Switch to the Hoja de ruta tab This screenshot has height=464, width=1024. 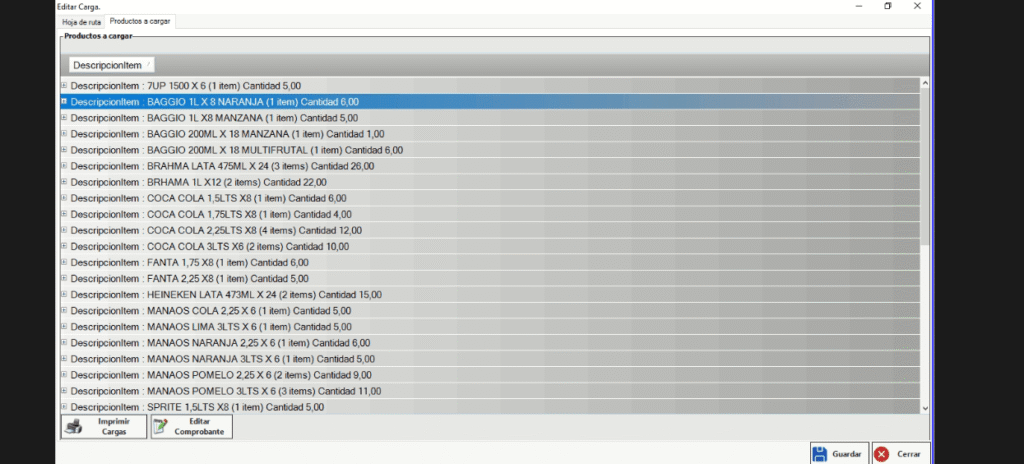point(82,21)
